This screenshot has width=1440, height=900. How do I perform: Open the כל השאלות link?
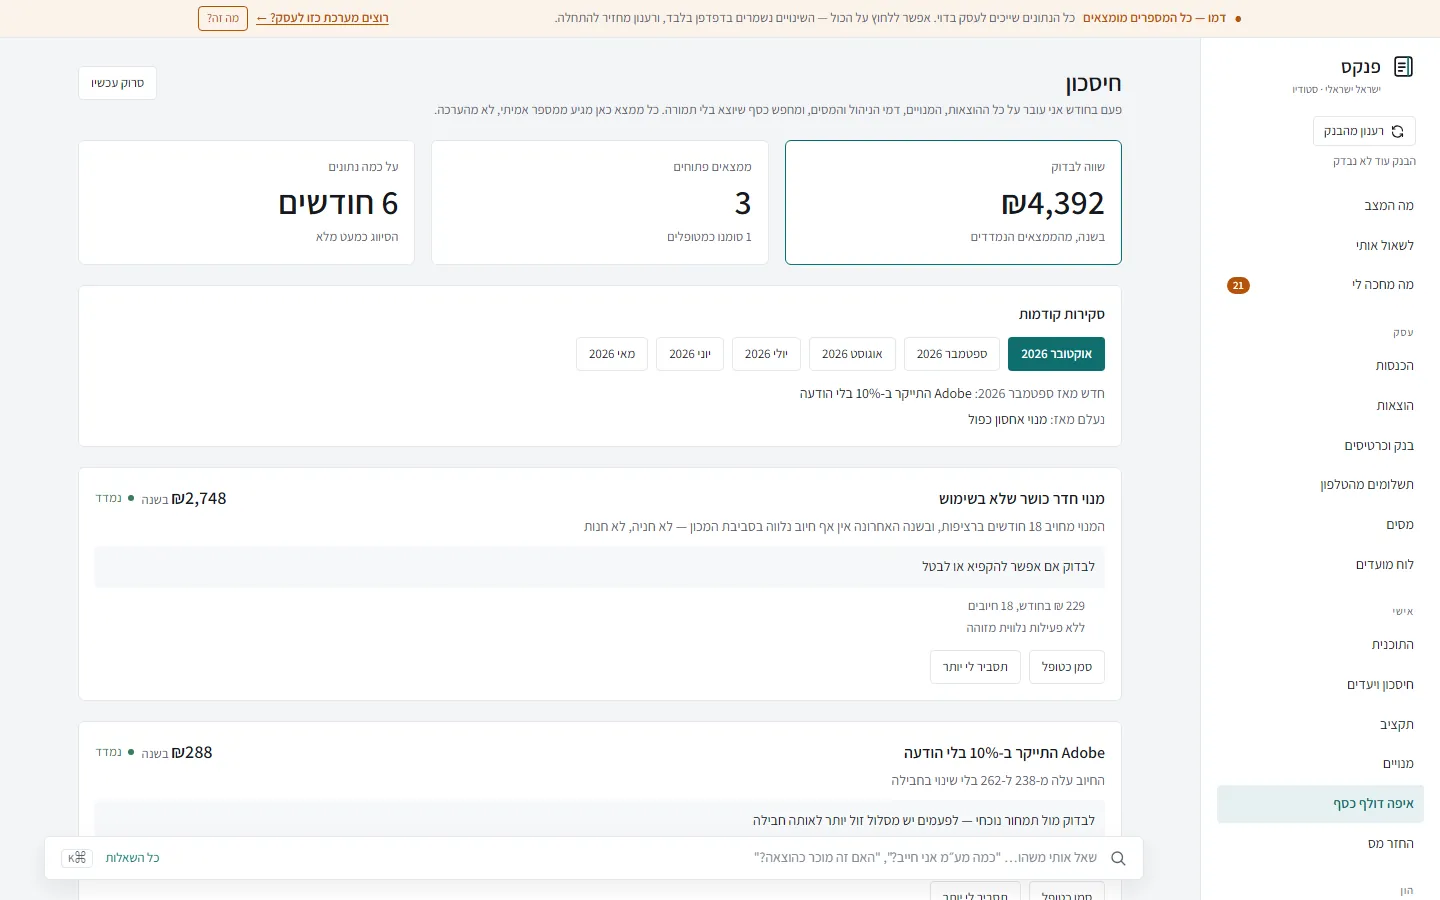click(133, 858)
